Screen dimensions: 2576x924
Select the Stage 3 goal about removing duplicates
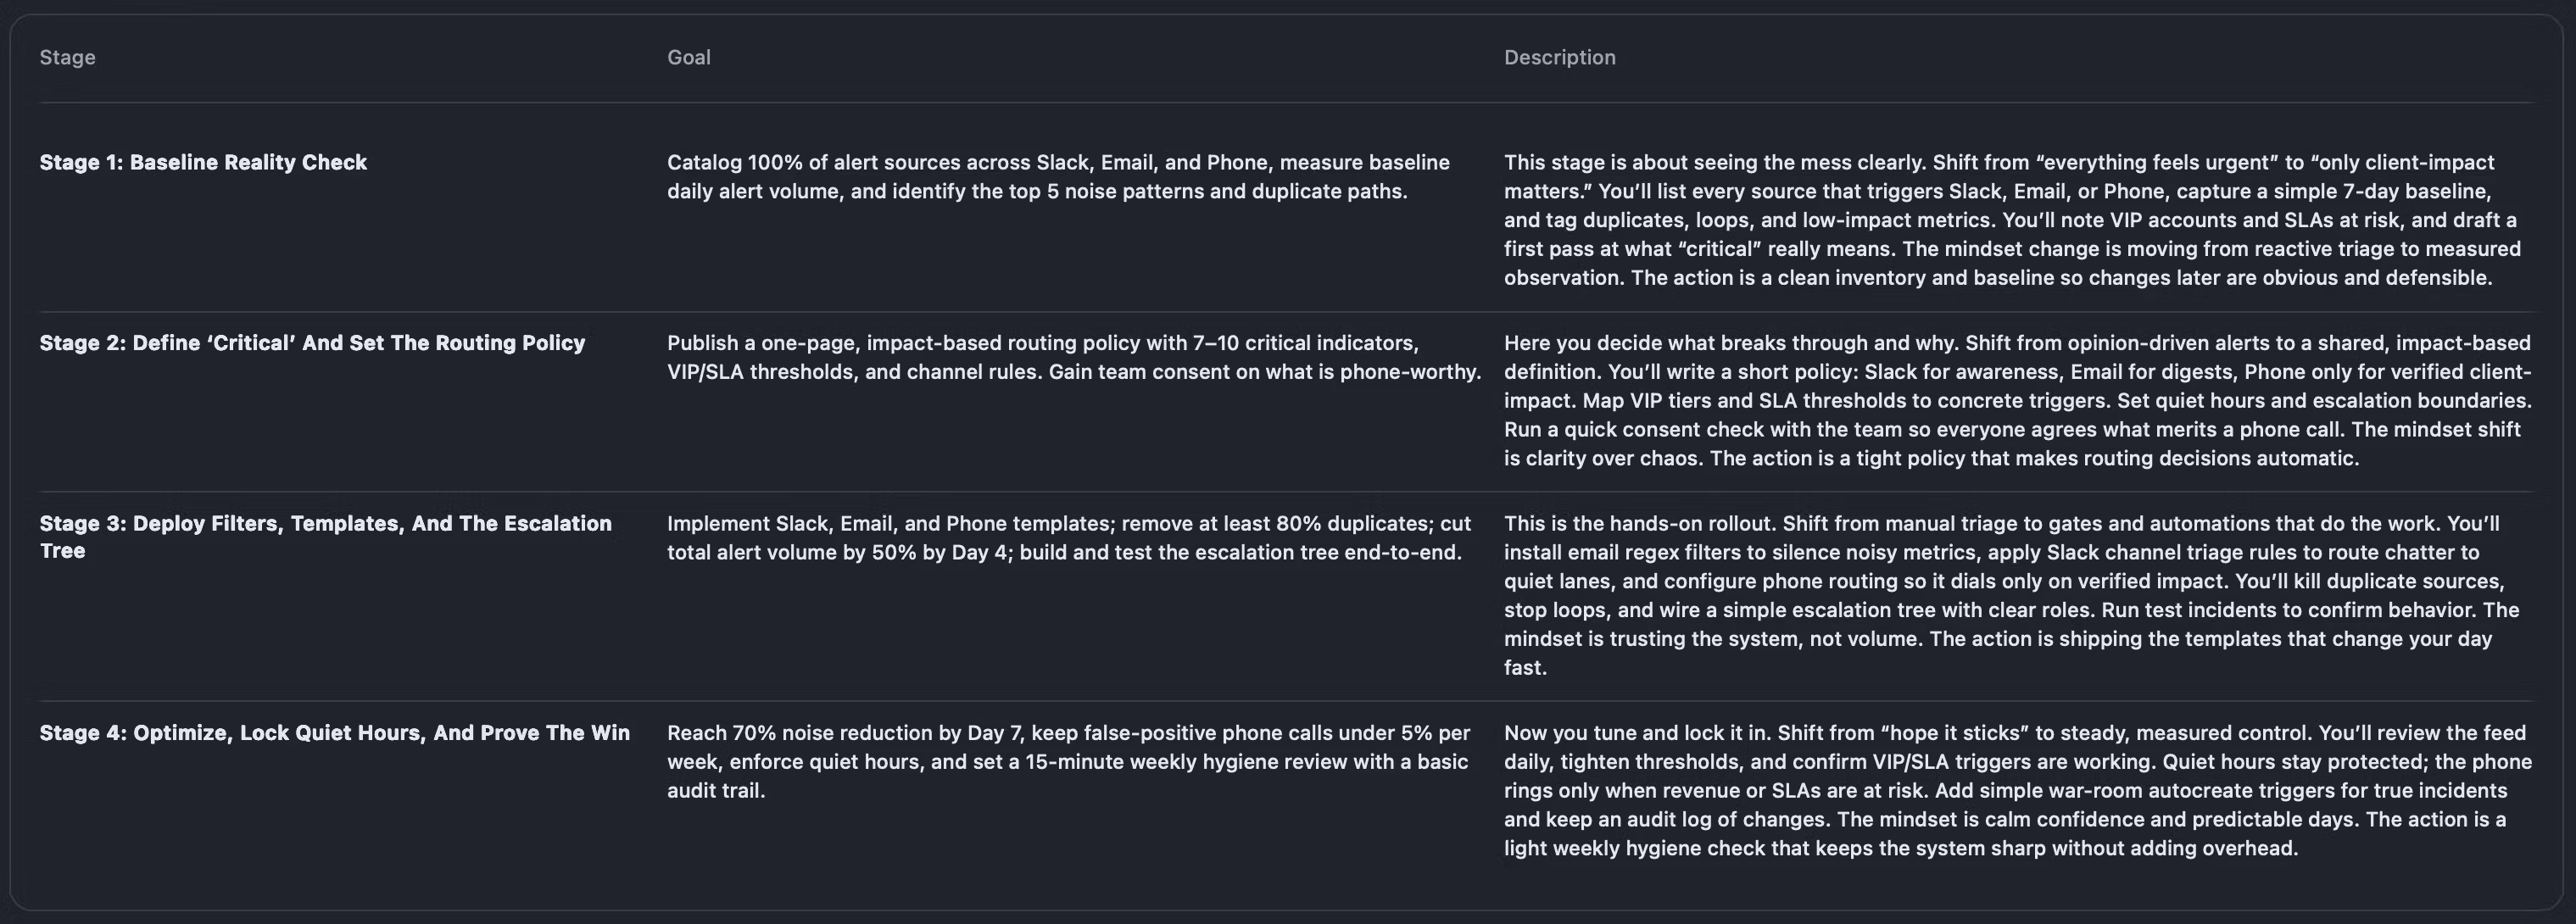pos(1068,538)
